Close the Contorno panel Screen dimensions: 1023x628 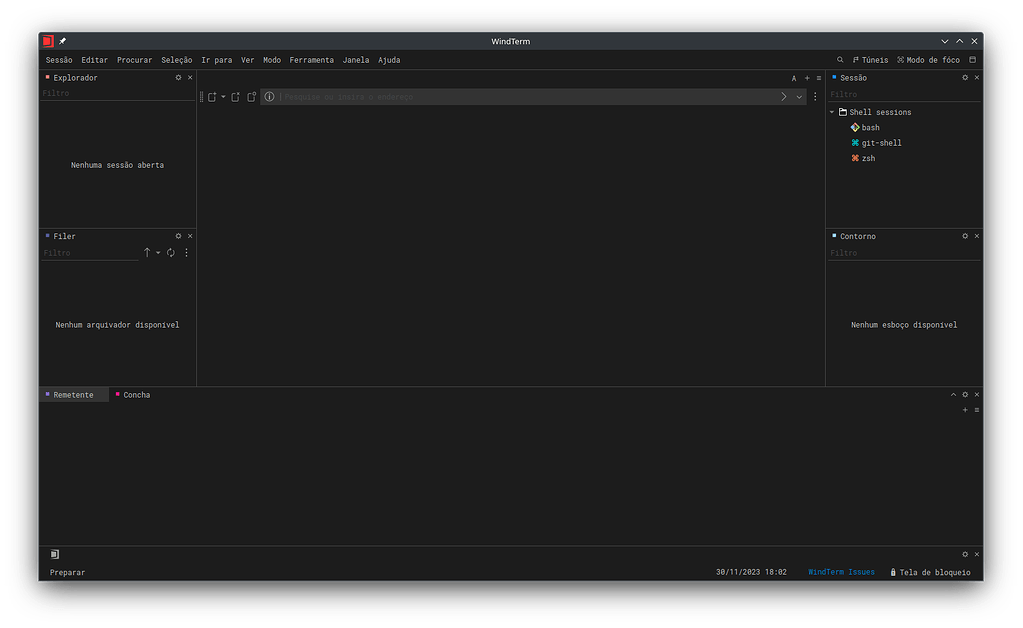tap(977, 236)
